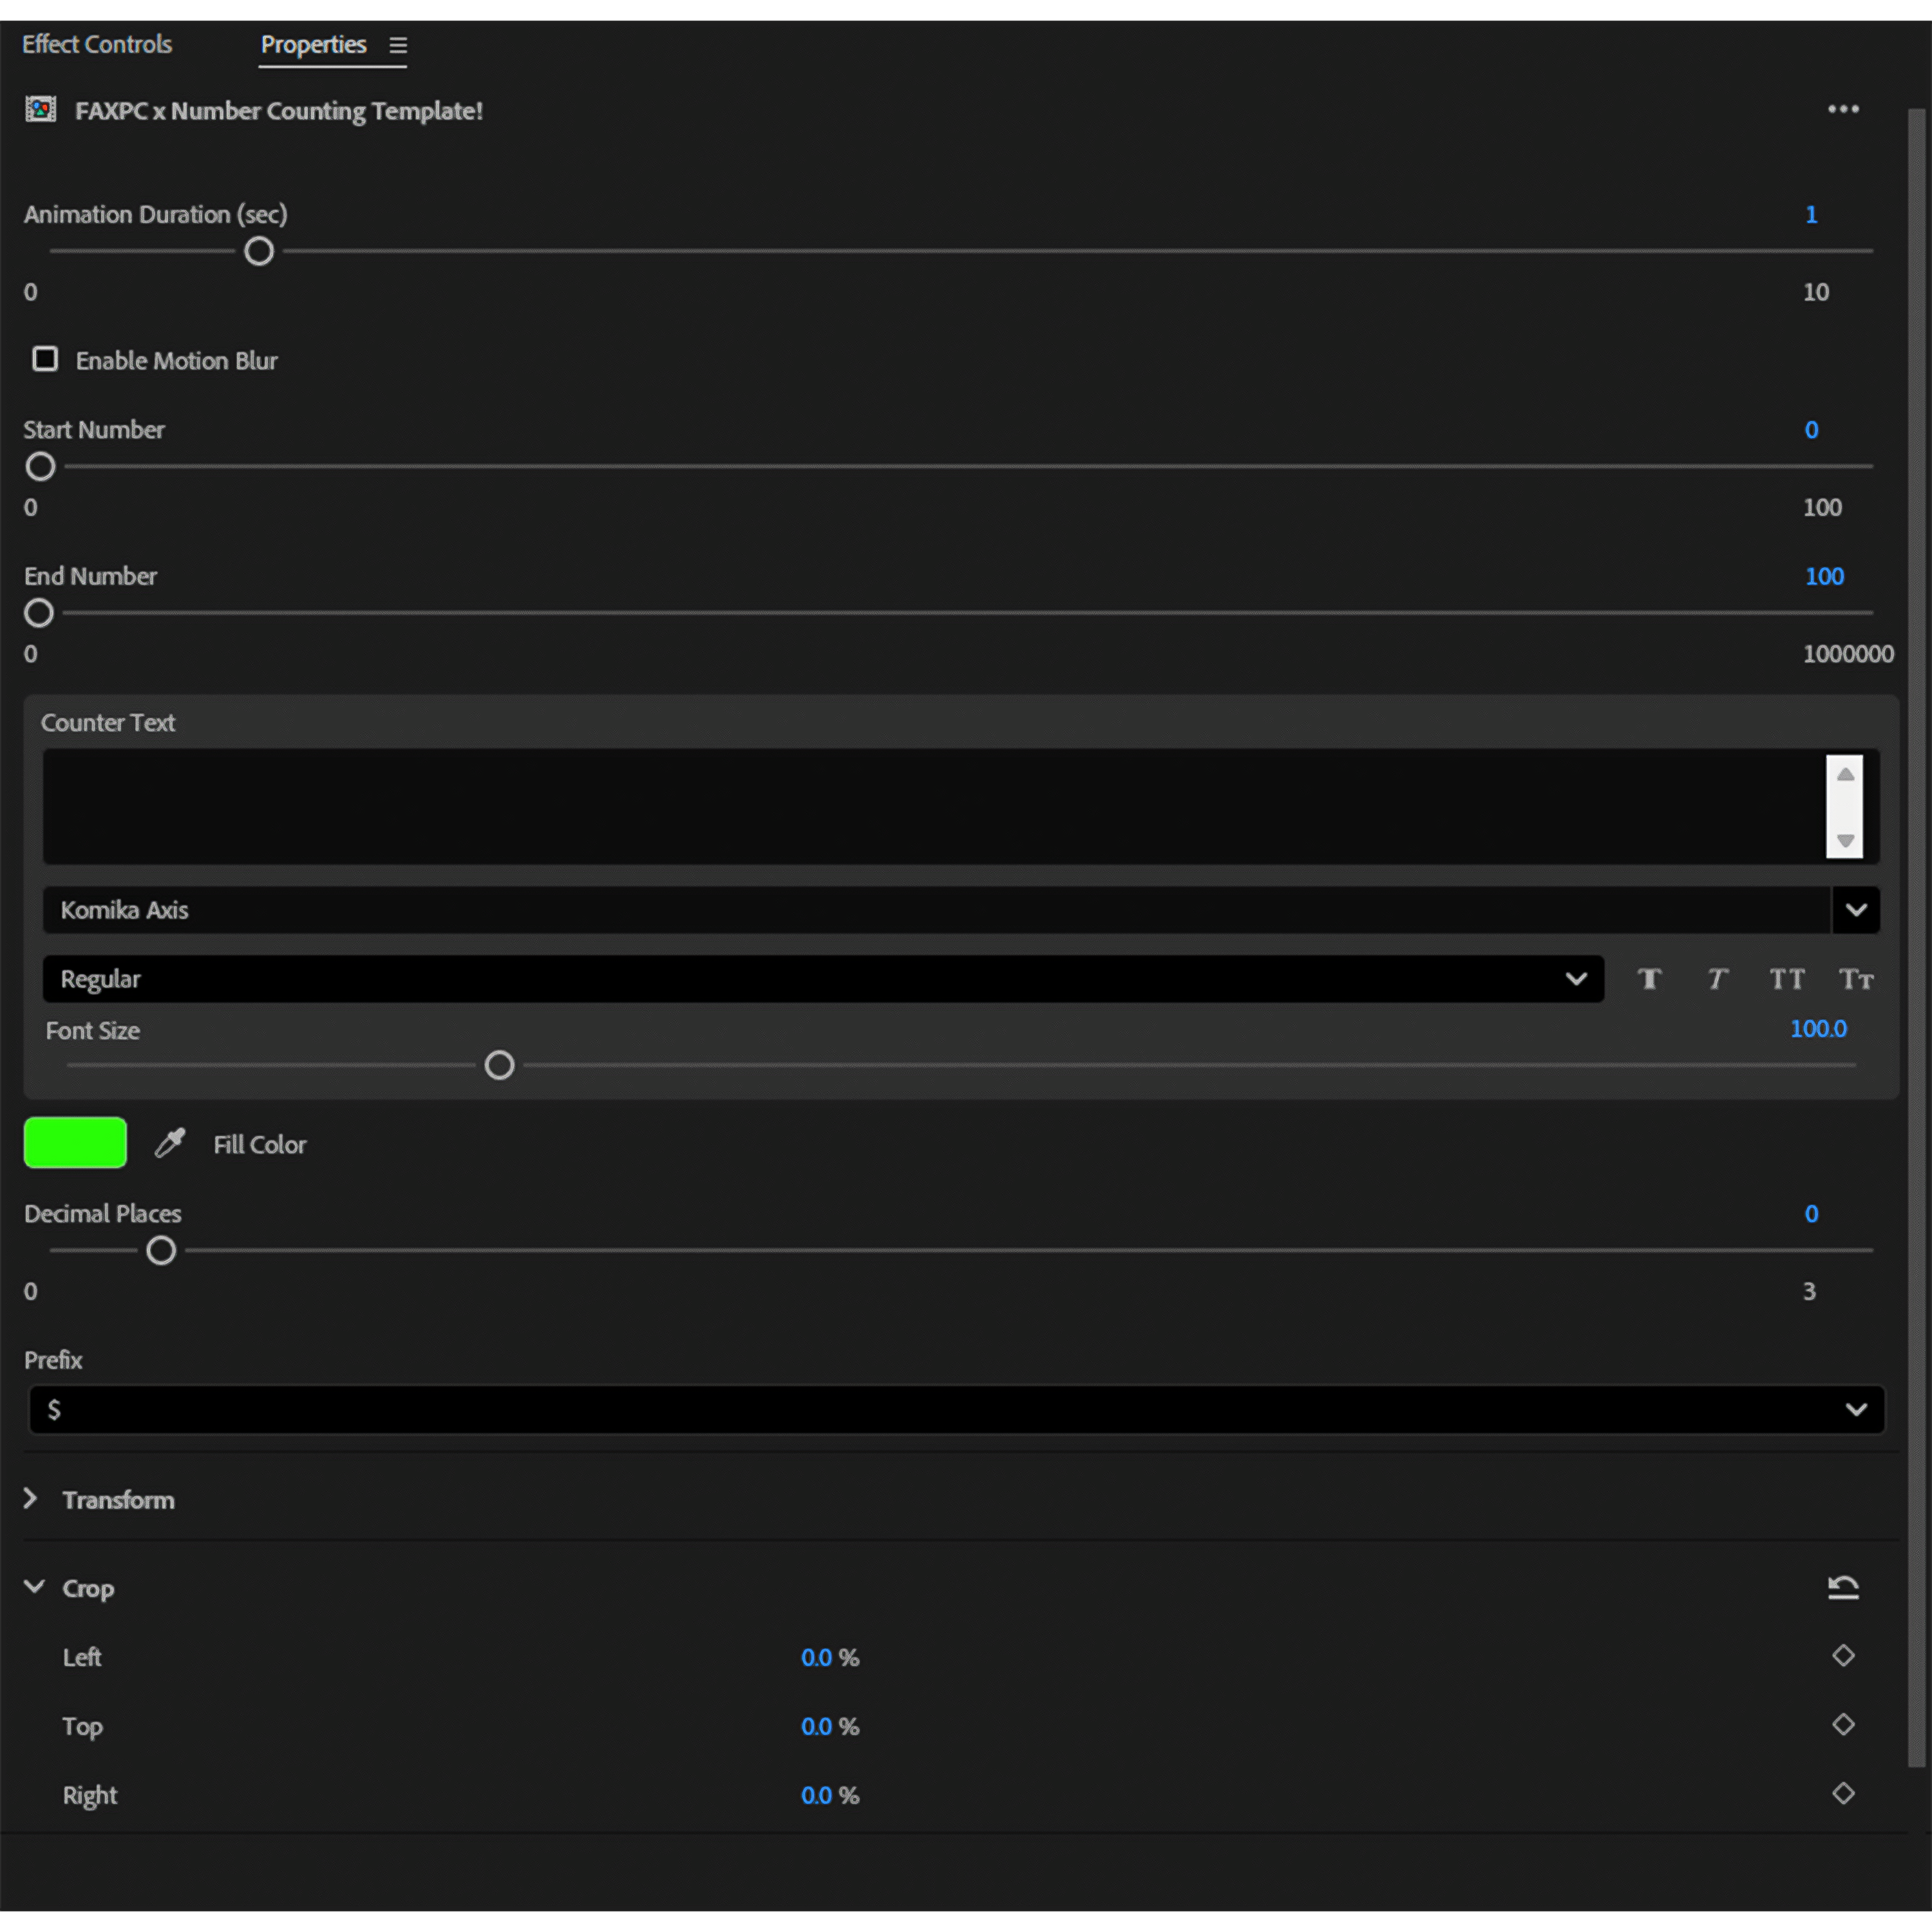Open the Komika Axis font dropdown

[x=1855, y=910]
